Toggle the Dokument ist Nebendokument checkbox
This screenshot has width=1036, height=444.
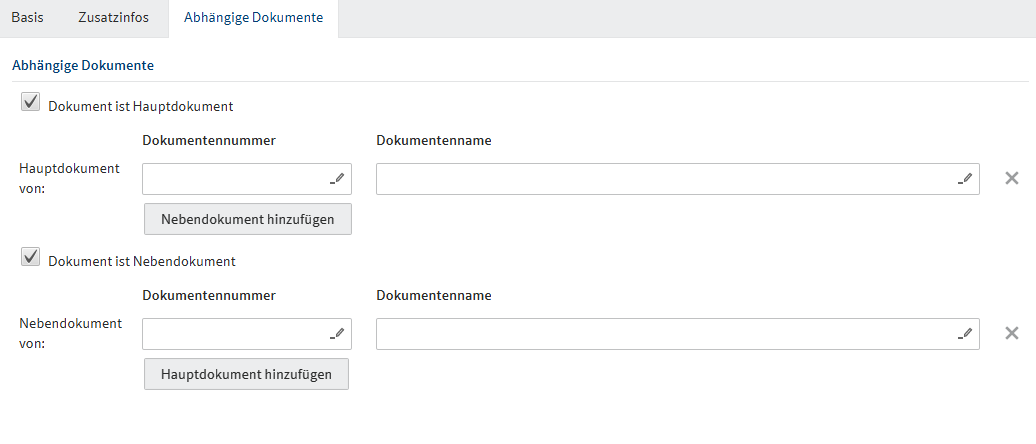coord(30,258)
